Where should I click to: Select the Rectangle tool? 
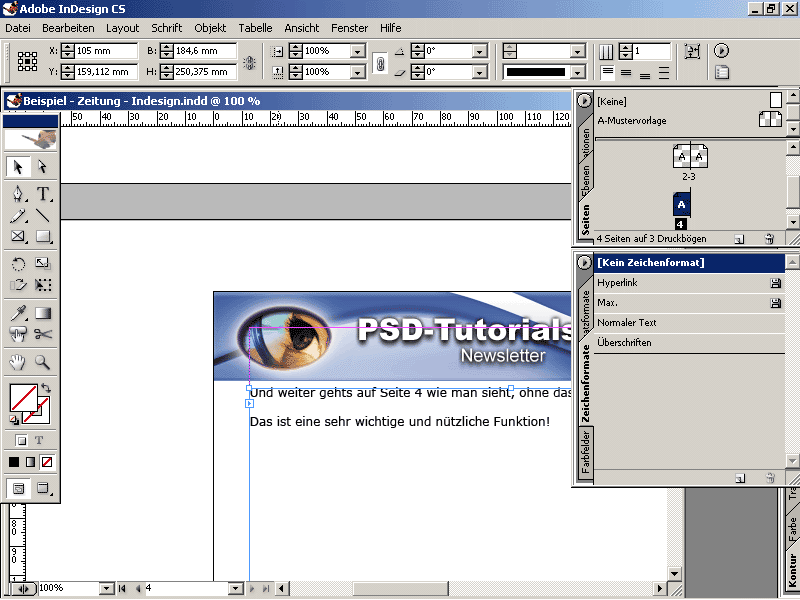pos(43,236)
